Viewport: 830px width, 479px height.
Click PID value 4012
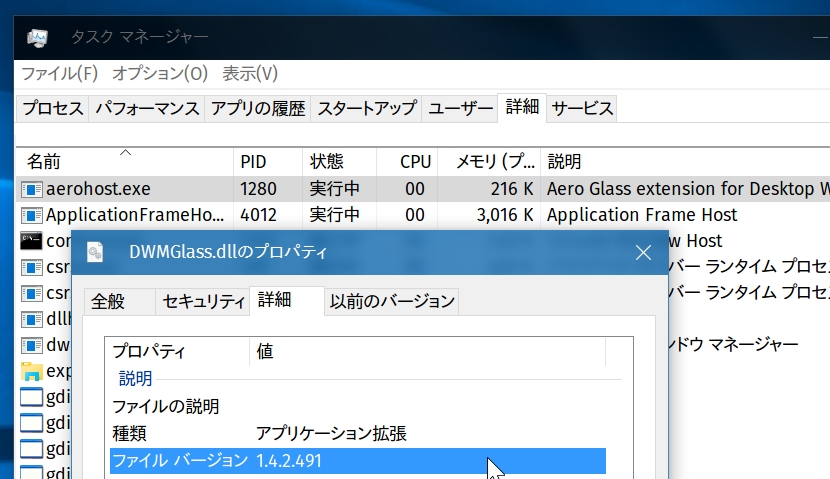tap(258, 215)
